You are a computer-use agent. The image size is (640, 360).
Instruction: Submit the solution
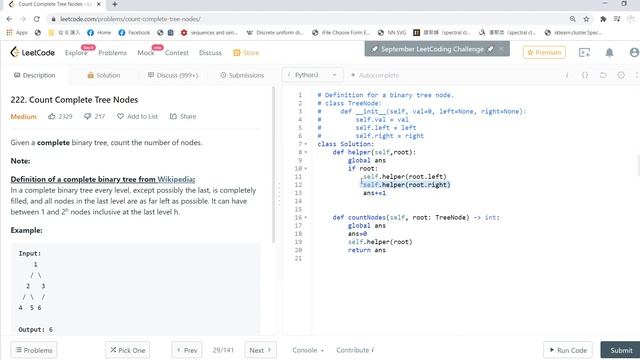coord(621,350)
